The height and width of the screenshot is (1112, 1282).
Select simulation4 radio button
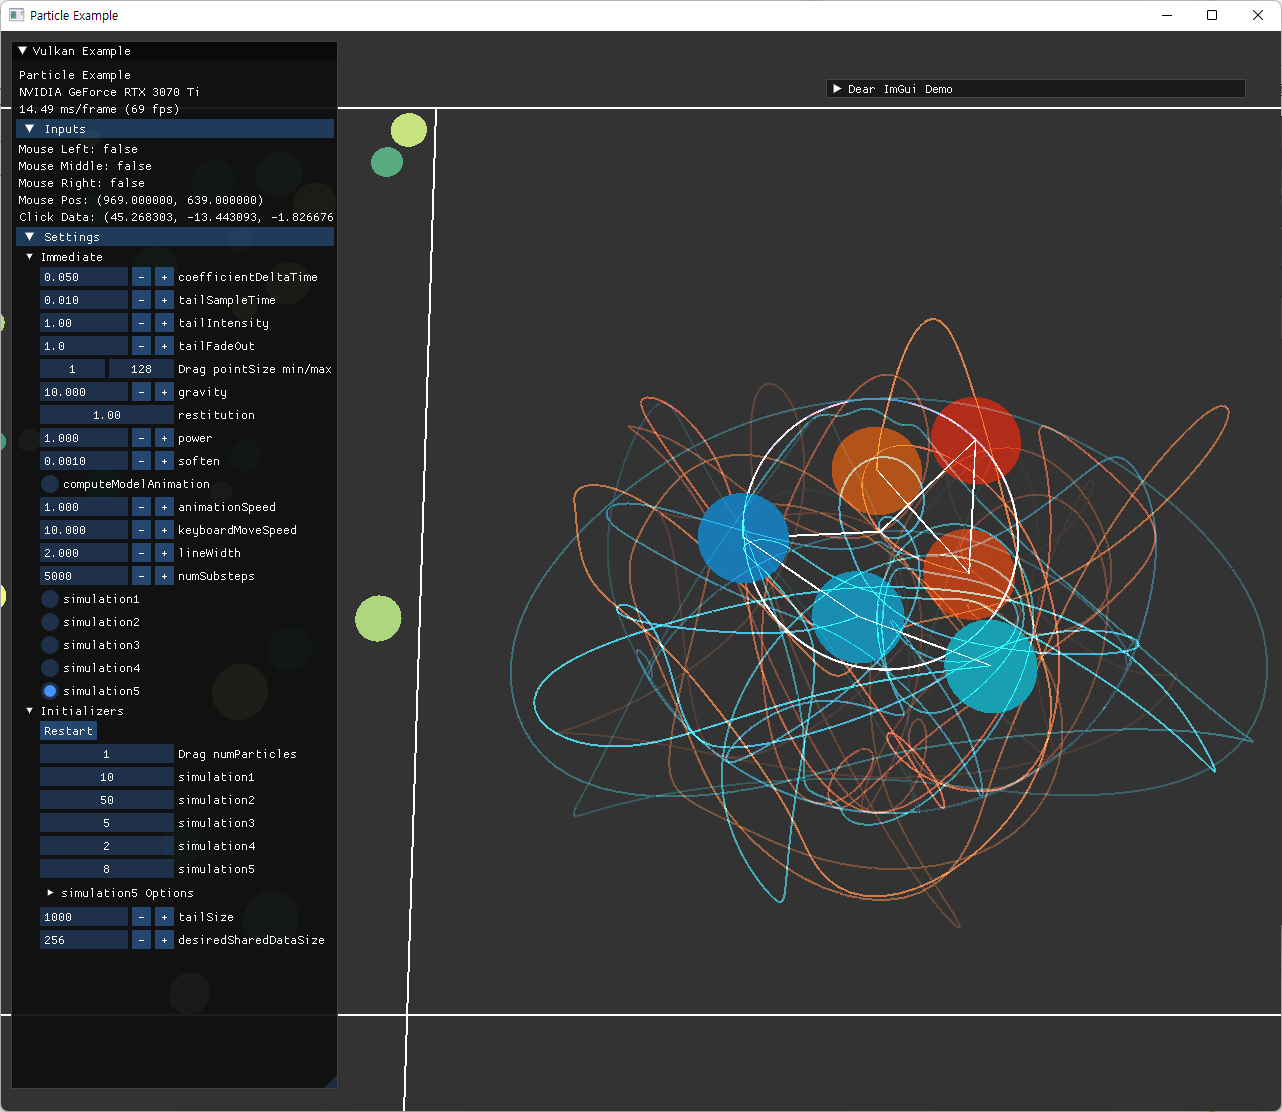click(50, 668)
